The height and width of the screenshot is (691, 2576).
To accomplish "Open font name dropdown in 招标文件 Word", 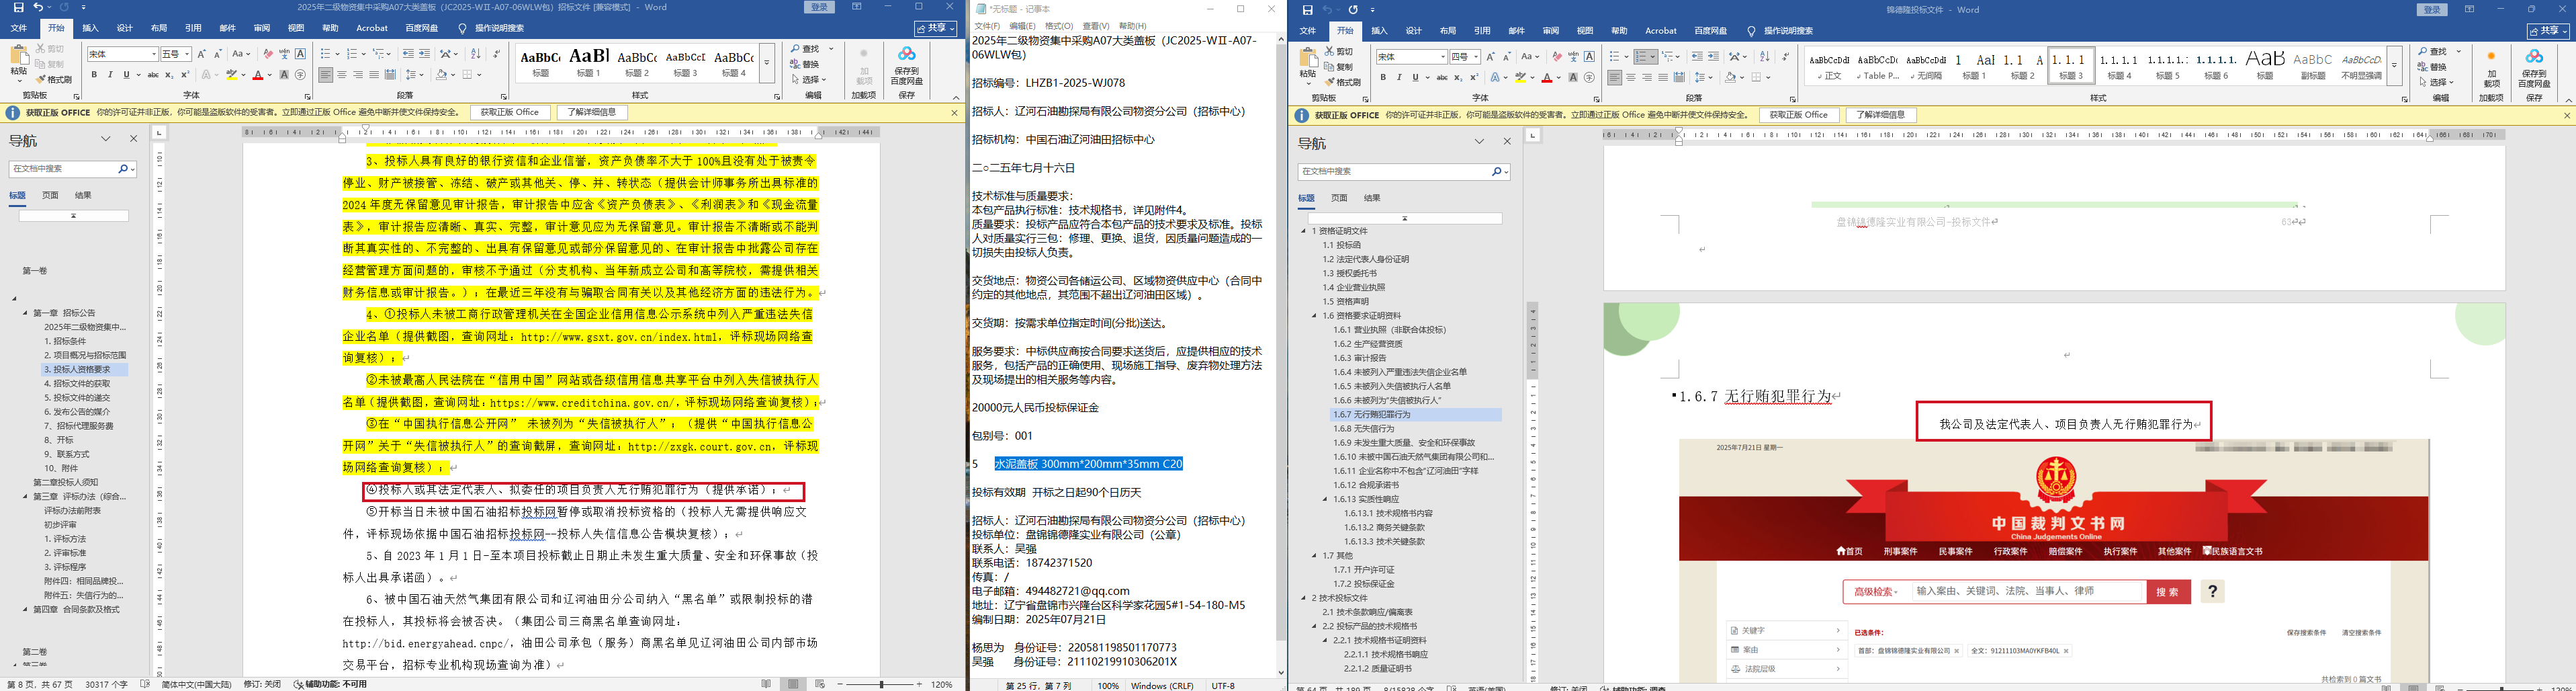I will (x=154, y=54).
